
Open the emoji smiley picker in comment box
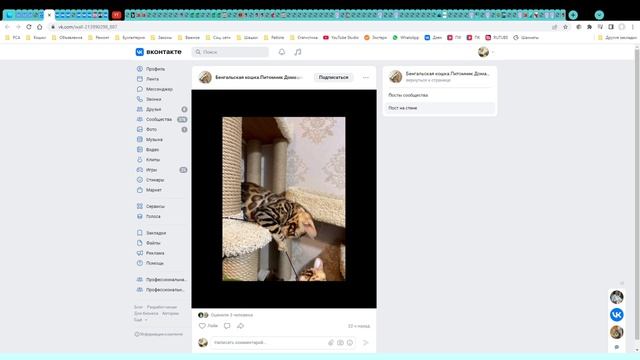[350, 342]
